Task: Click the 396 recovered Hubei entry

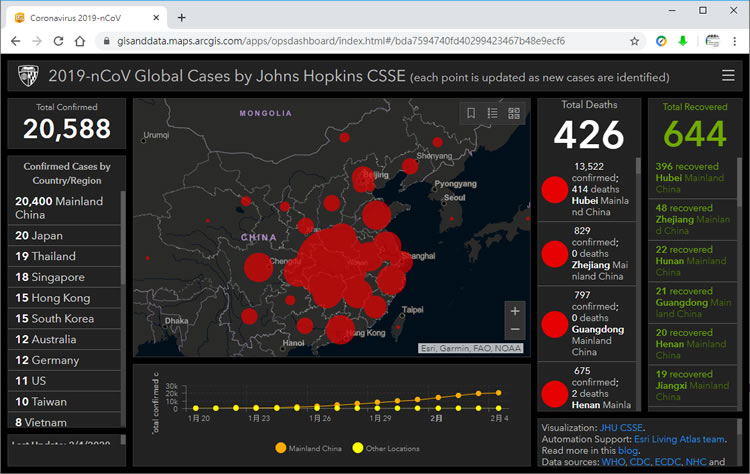Action: click(x=692, y=177)
